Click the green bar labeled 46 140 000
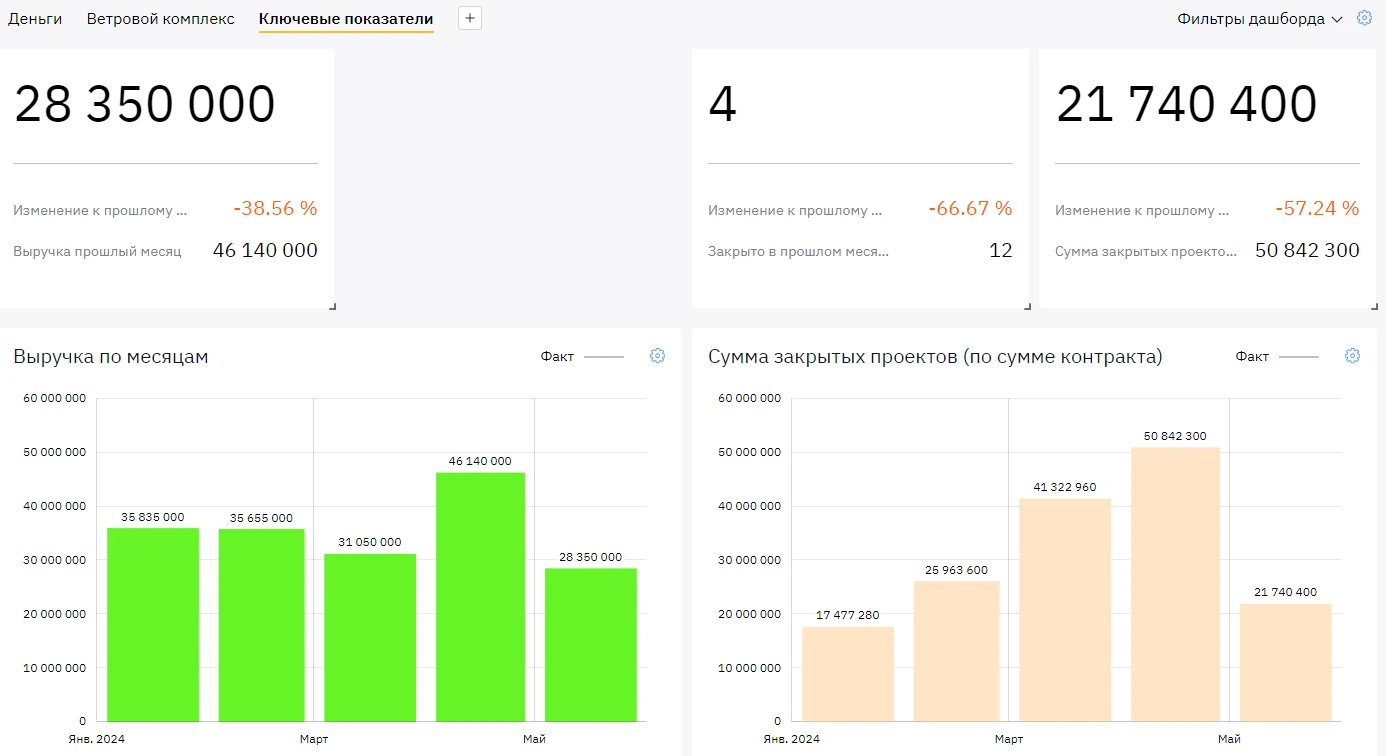 tap(480, 597)
